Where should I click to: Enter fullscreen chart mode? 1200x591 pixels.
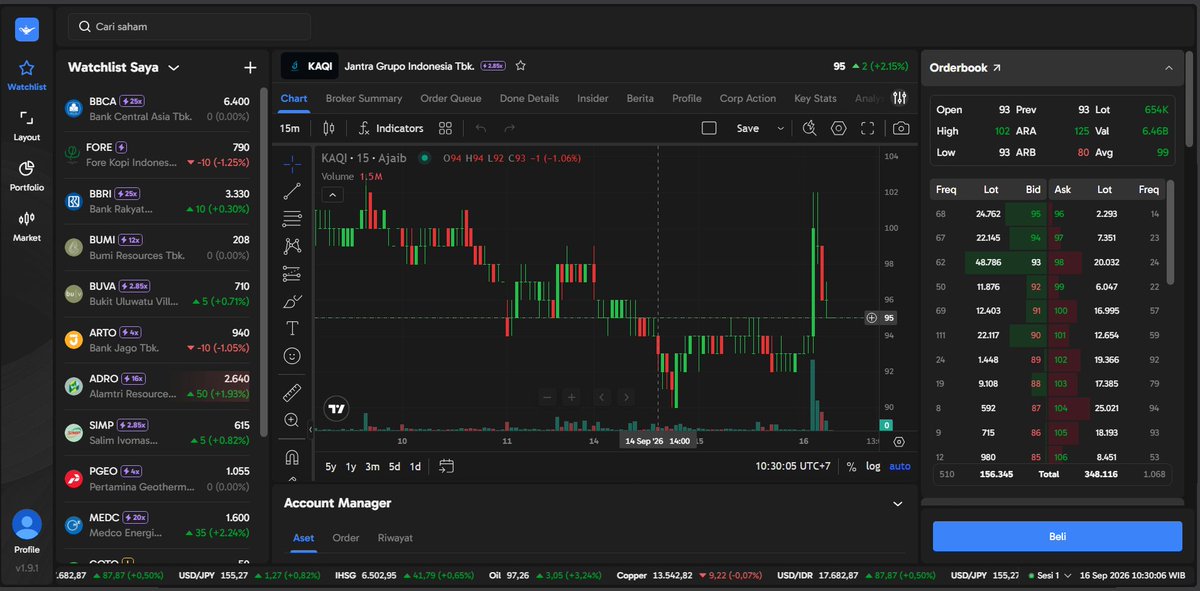coord(868,128)
